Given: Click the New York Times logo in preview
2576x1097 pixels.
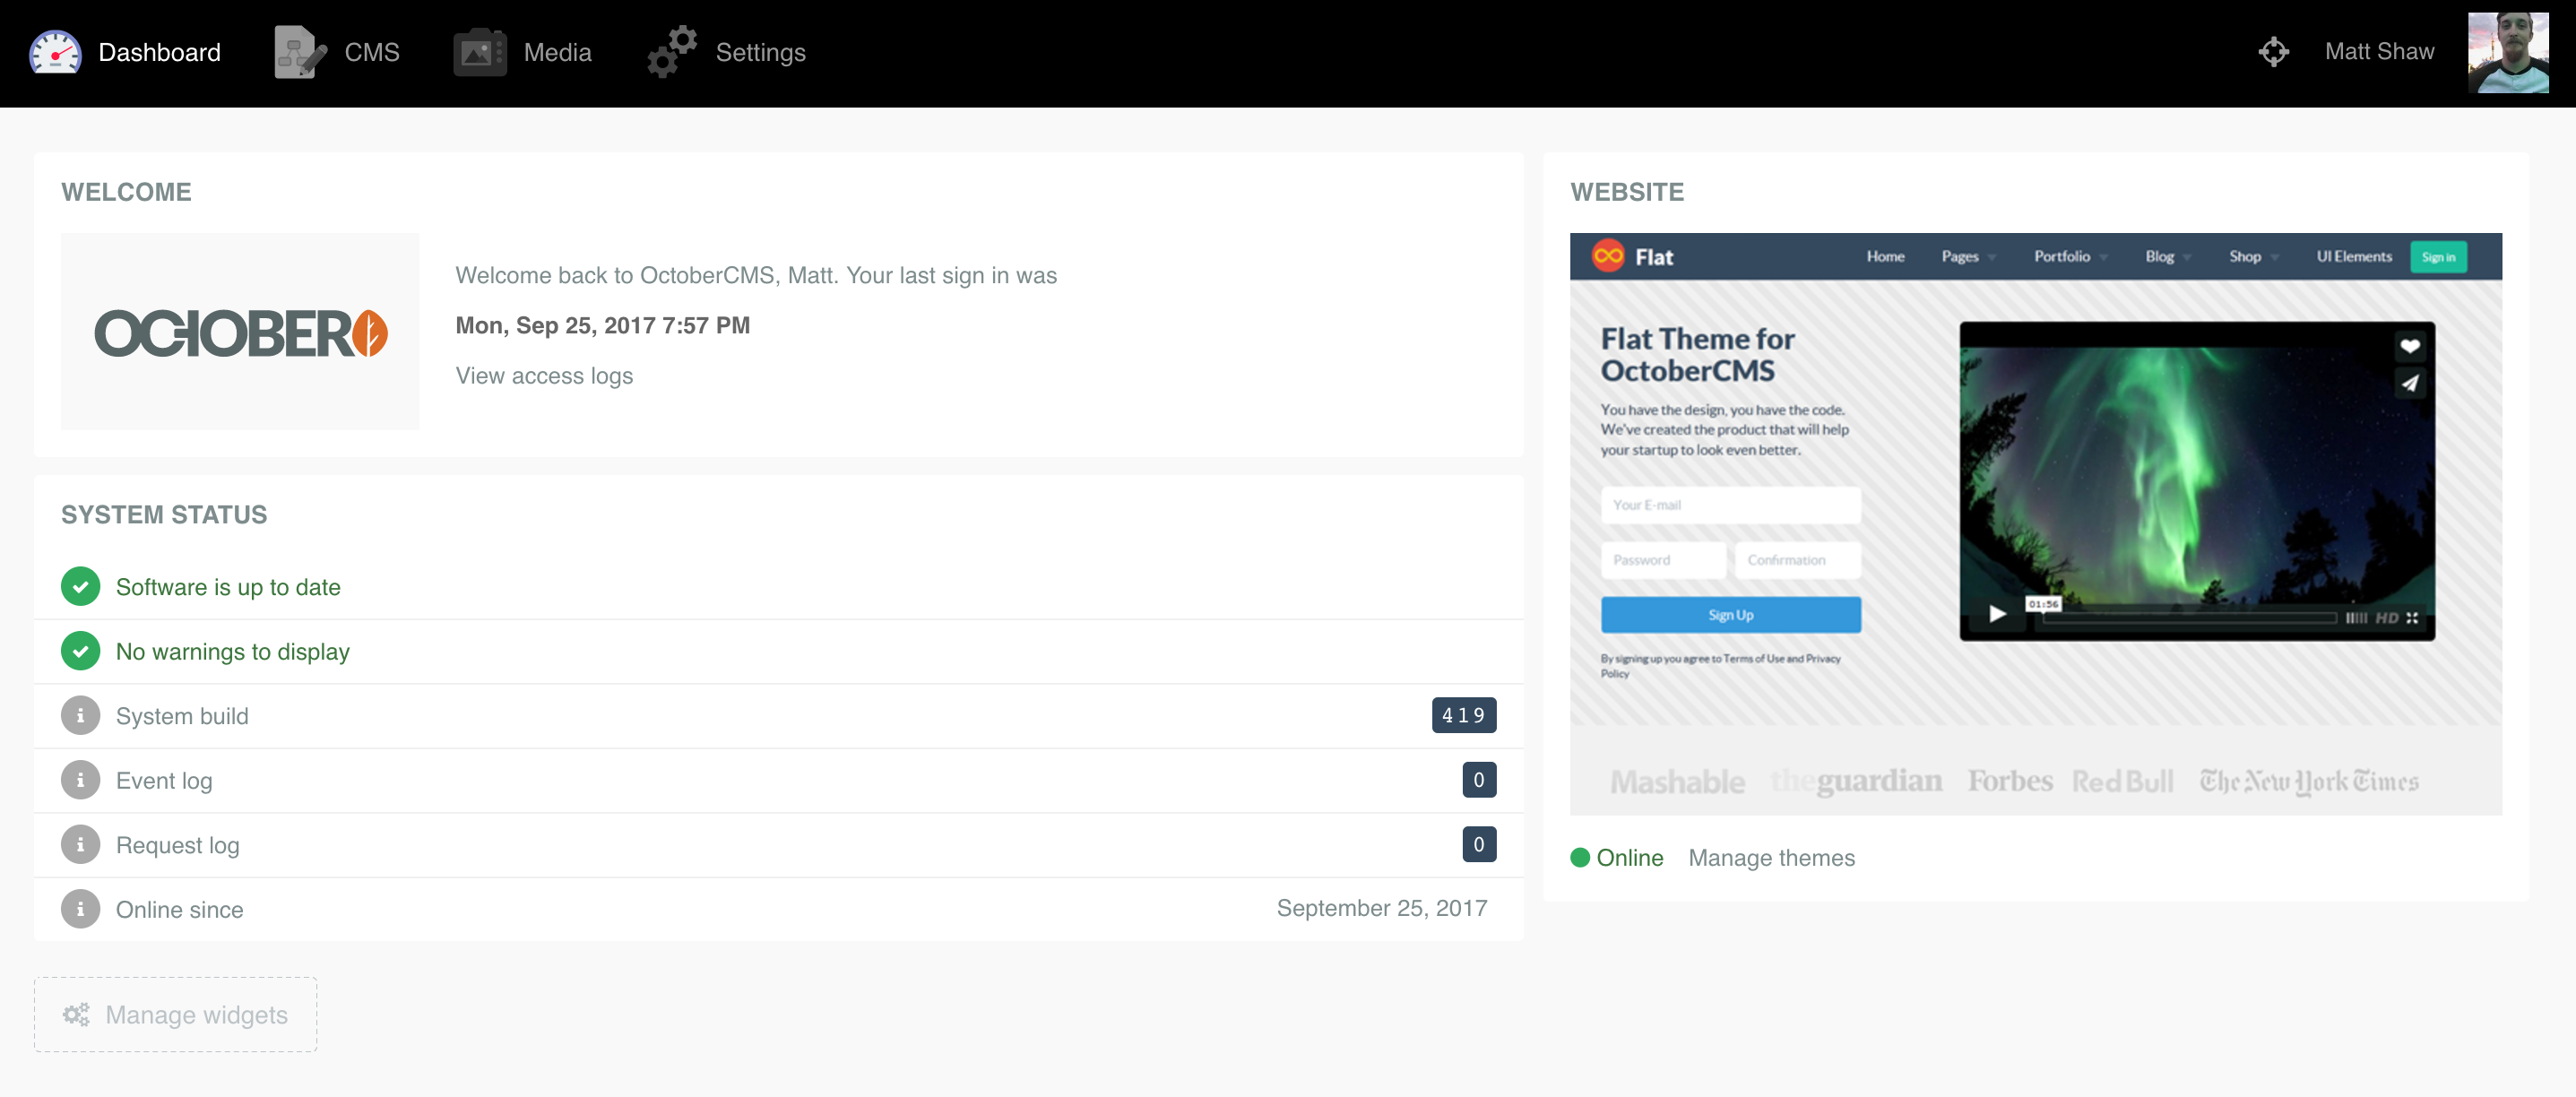Looking at the screenshot, I should 2308,782.
